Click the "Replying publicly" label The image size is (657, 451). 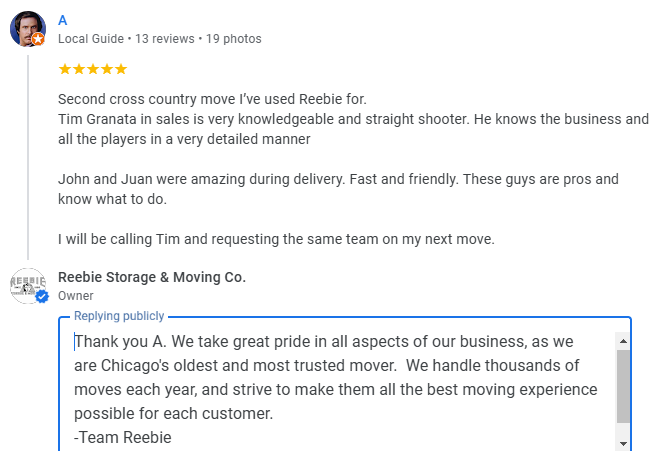(119, 316)
